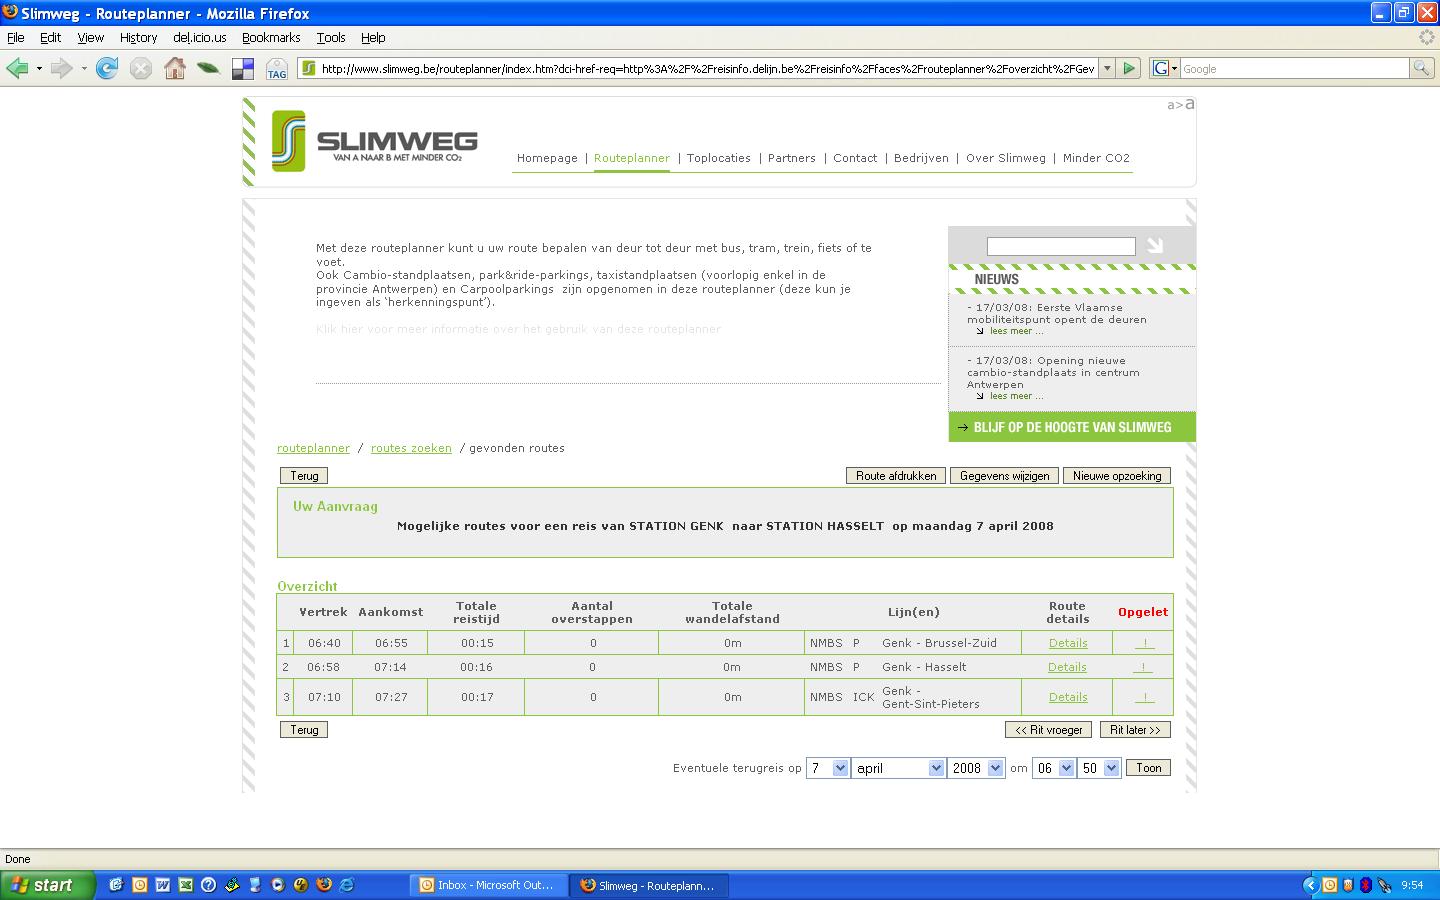Open the return hour dropdown showing 06
The image size is (1440, 900).
point(1053,768)
